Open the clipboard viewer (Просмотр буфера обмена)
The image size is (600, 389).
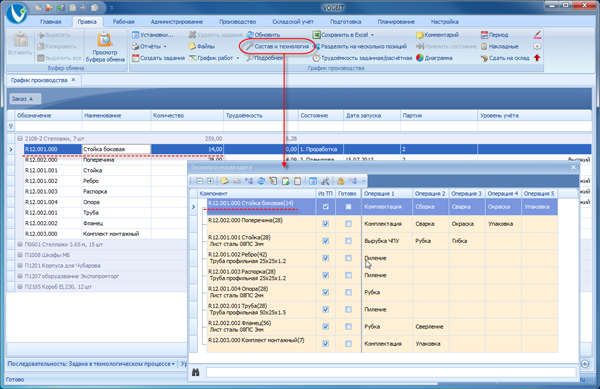105,47
